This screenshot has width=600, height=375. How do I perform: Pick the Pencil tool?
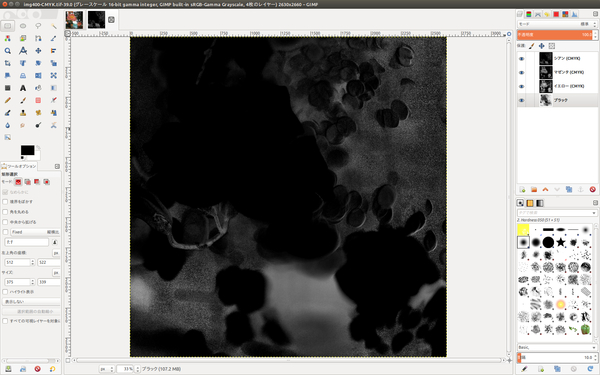8,100
